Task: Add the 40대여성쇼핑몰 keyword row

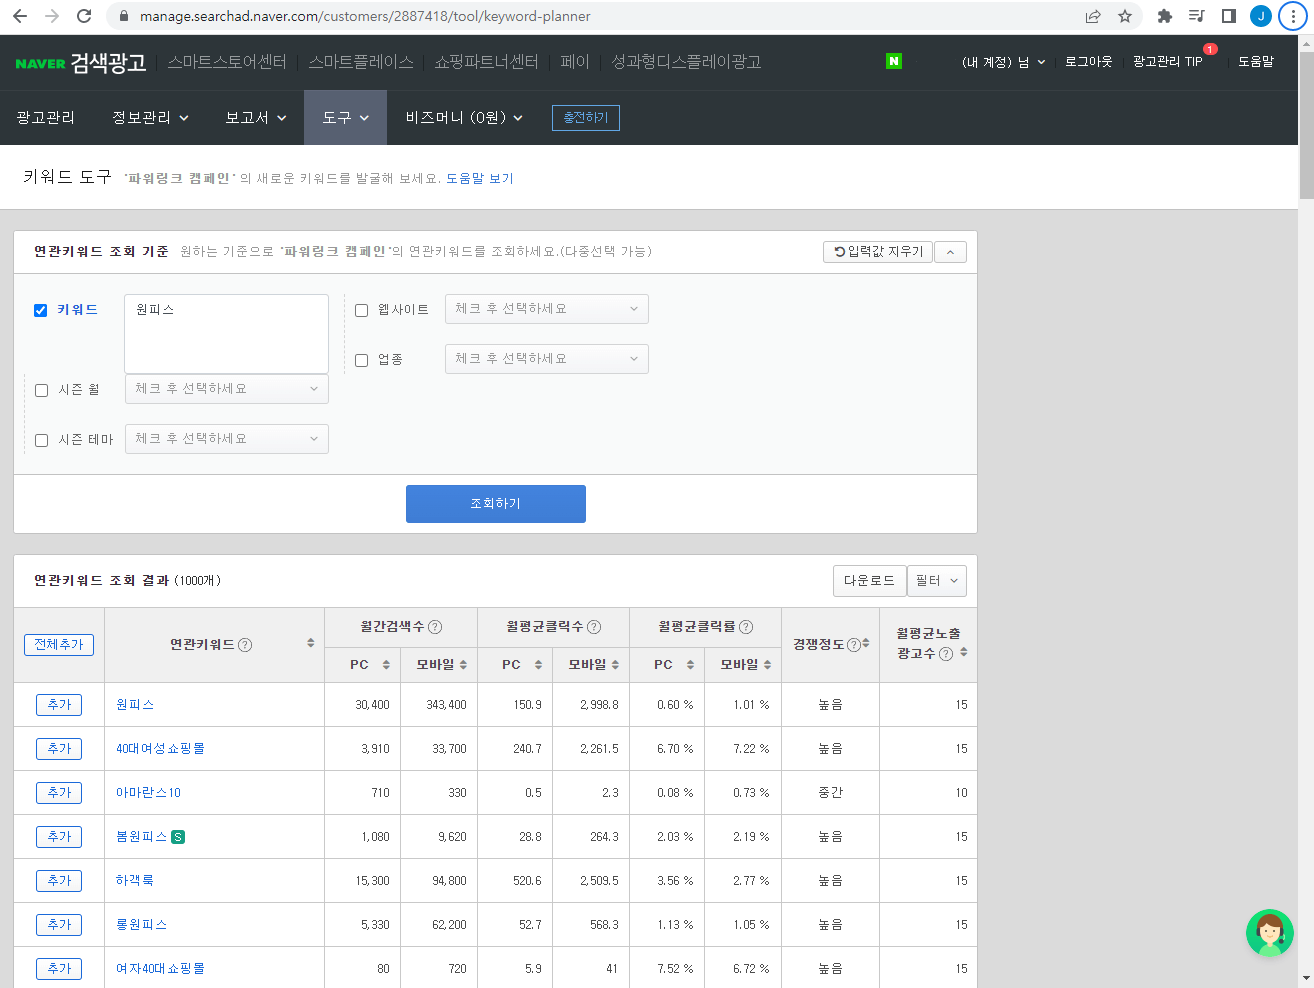Action: [x=59, y=749]
